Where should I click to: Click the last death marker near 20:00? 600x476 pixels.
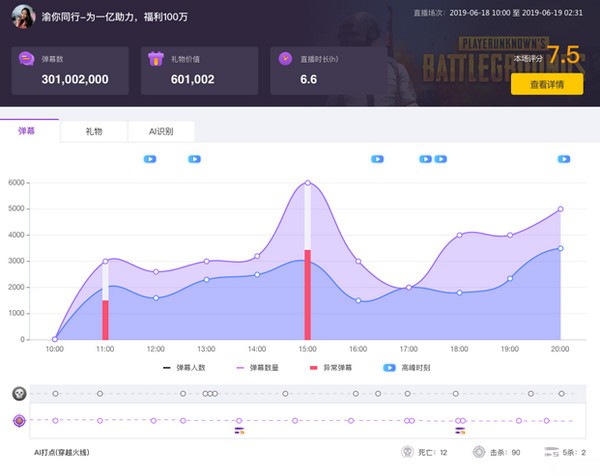click(561, 393)
